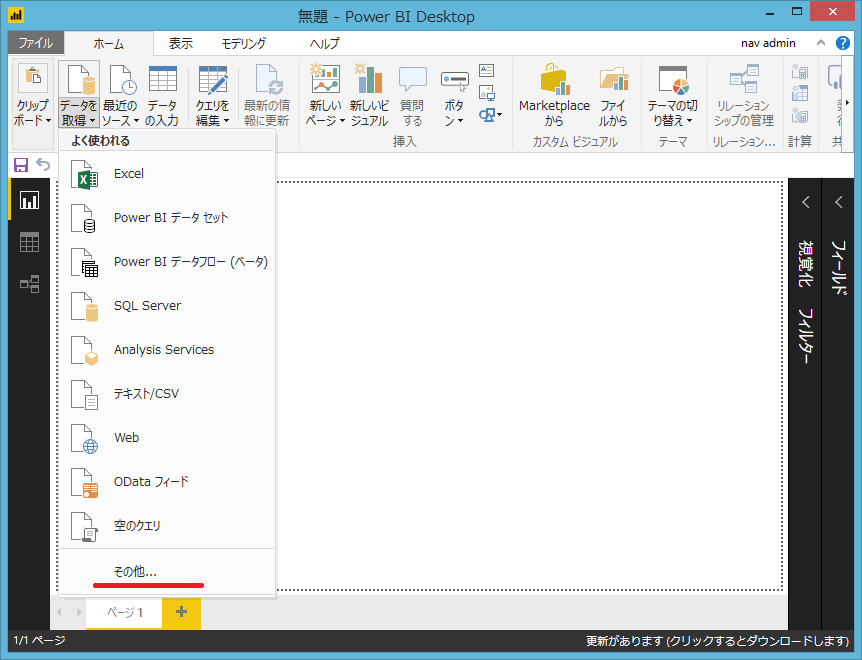Click the 1/1 ページ status text
Screen dimensions: 862x660
[x=39, y=640]
